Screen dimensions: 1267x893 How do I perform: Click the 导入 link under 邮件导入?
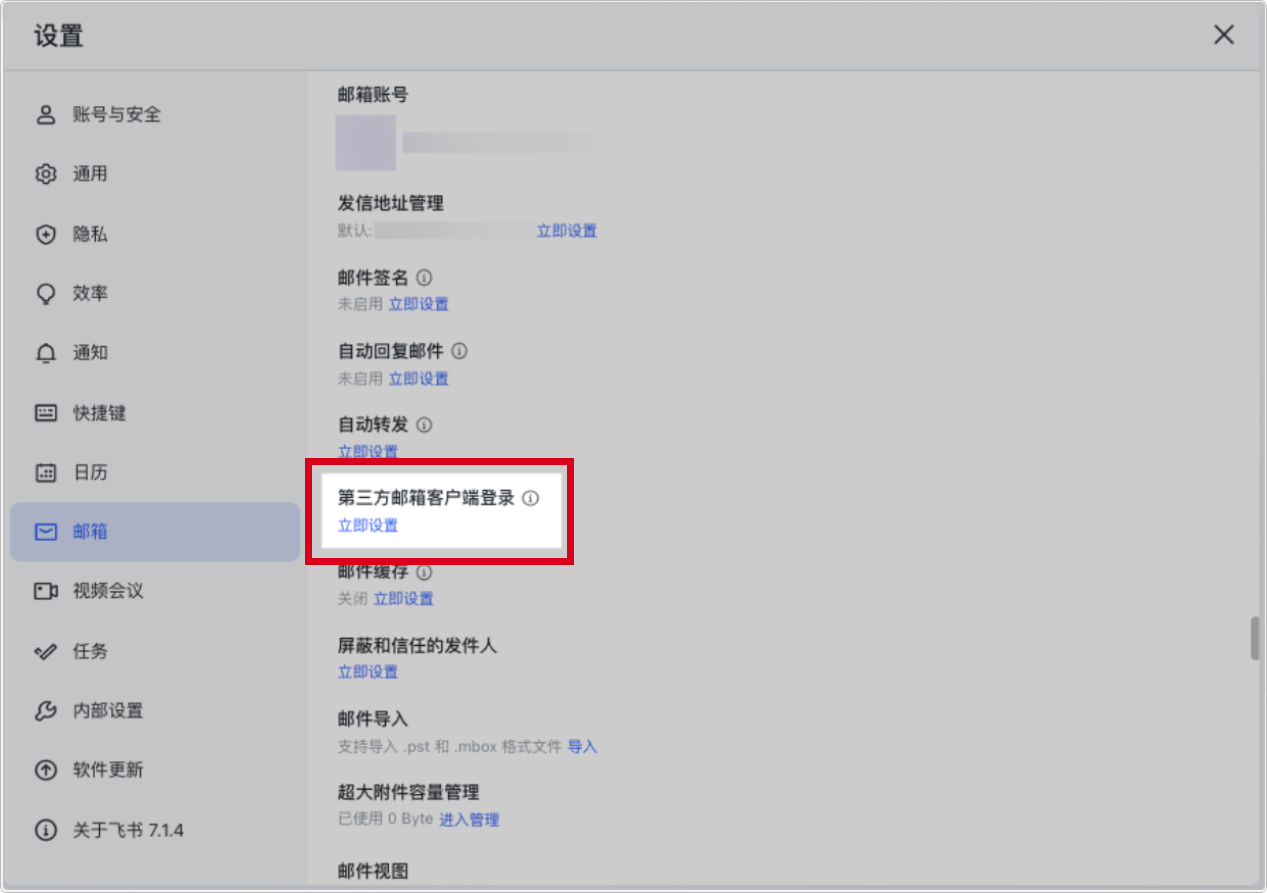tap(583, 746)
